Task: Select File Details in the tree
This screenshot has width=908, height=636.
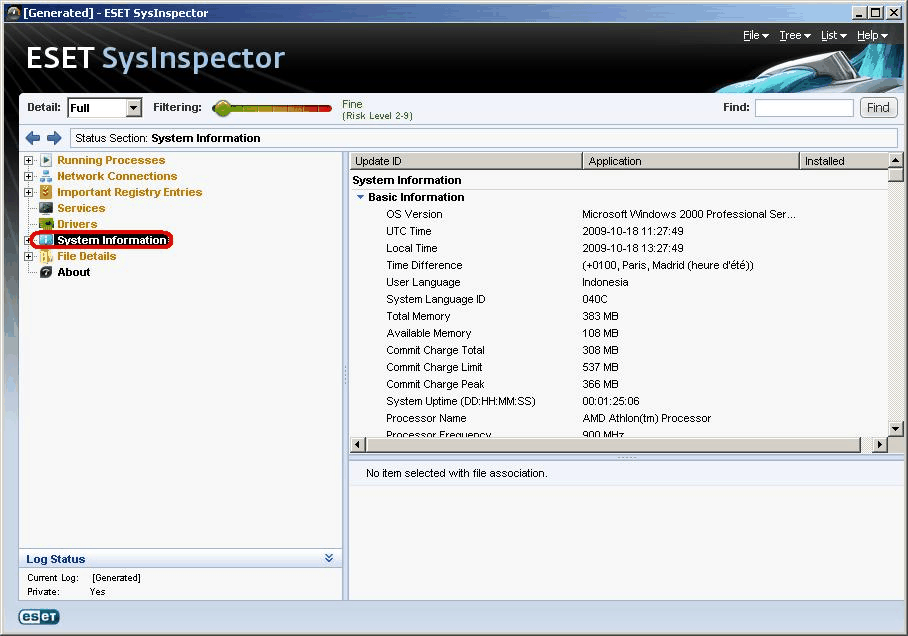Action: pyautogui.click(x=87, y=256)
